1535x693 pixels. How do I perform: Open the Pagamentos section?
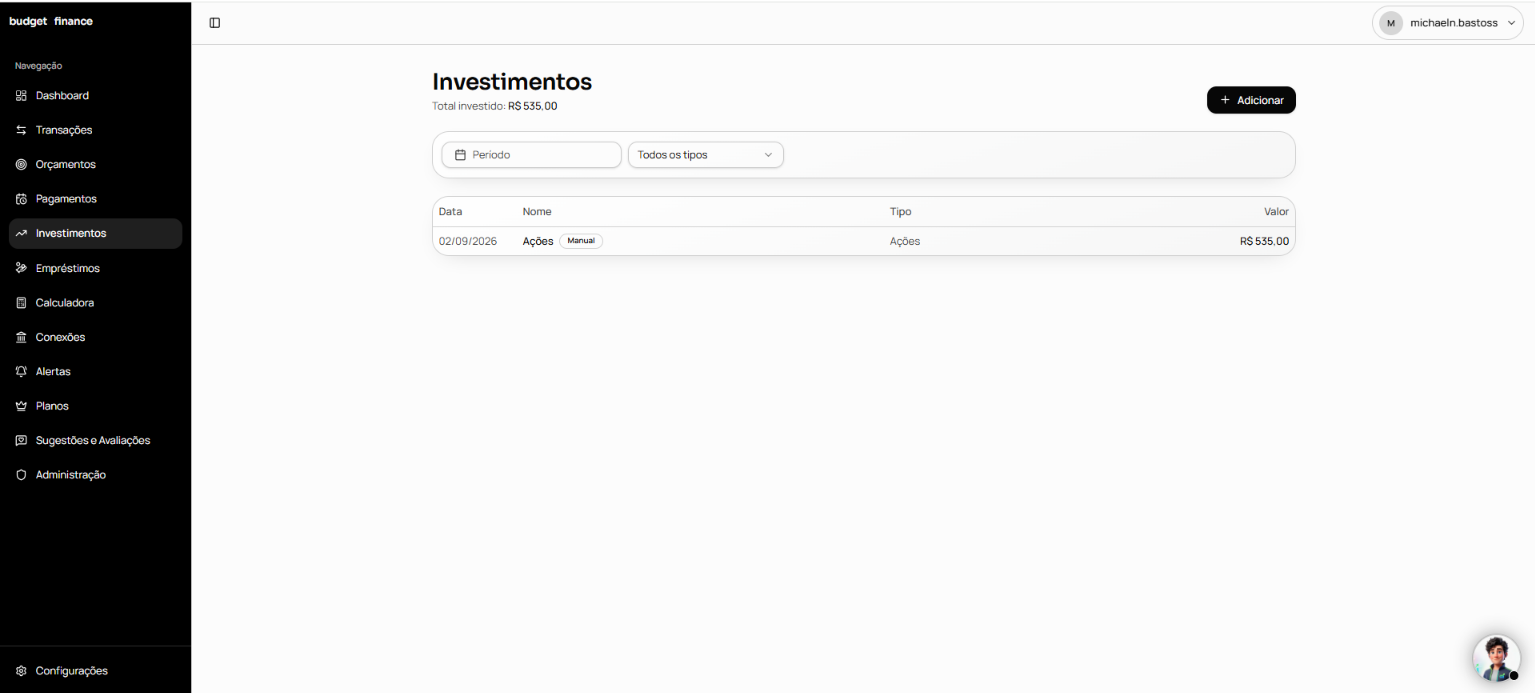pos(96,199)
